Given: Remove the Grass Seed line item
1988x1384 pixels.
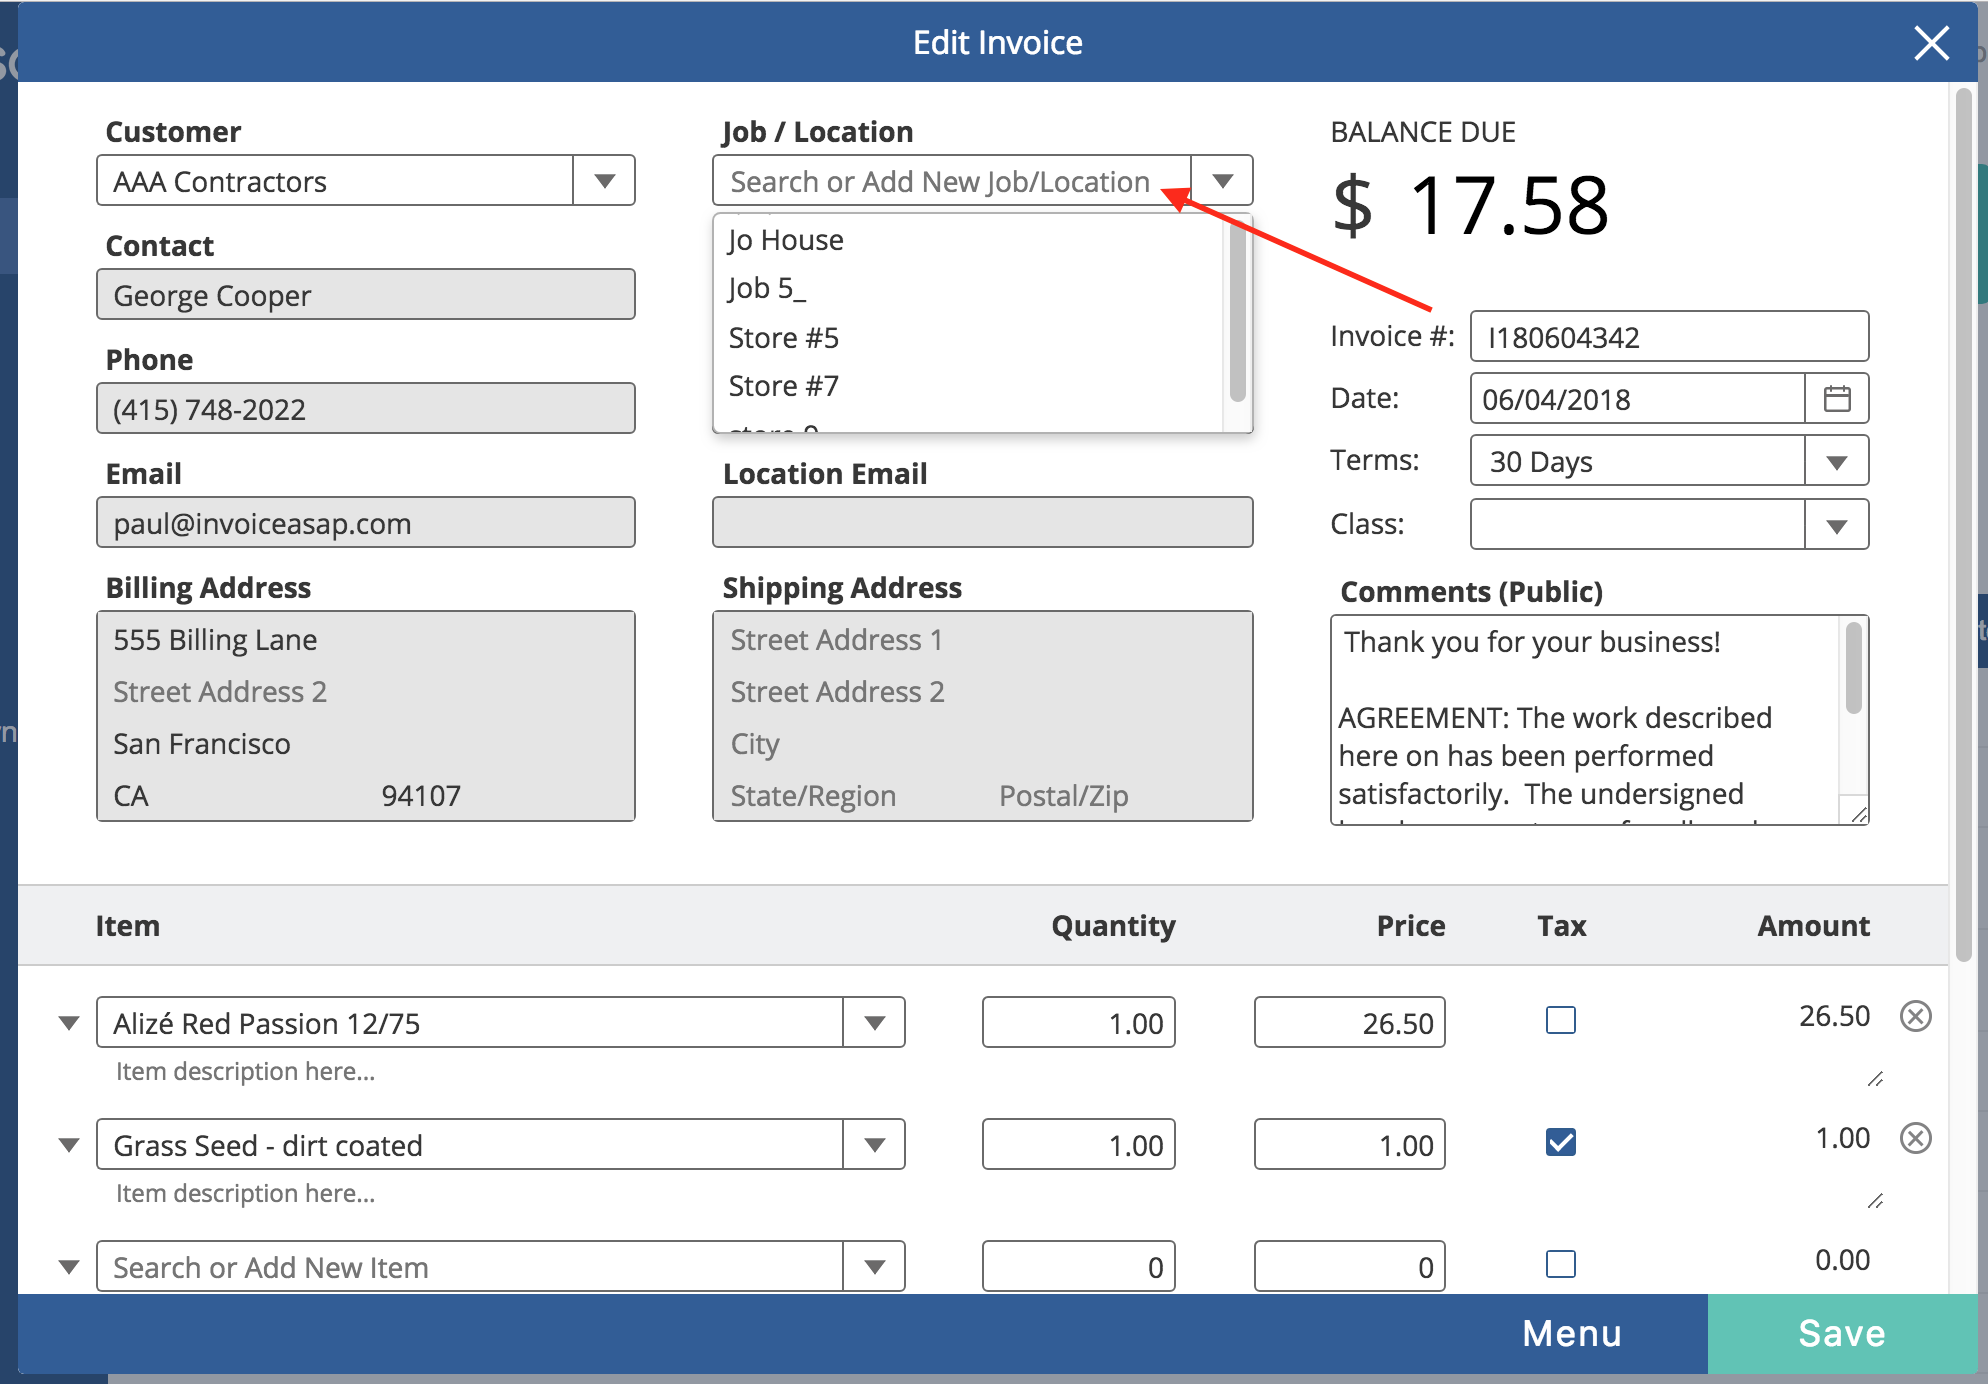Looking at the screenshot, I should 1915,1139.
